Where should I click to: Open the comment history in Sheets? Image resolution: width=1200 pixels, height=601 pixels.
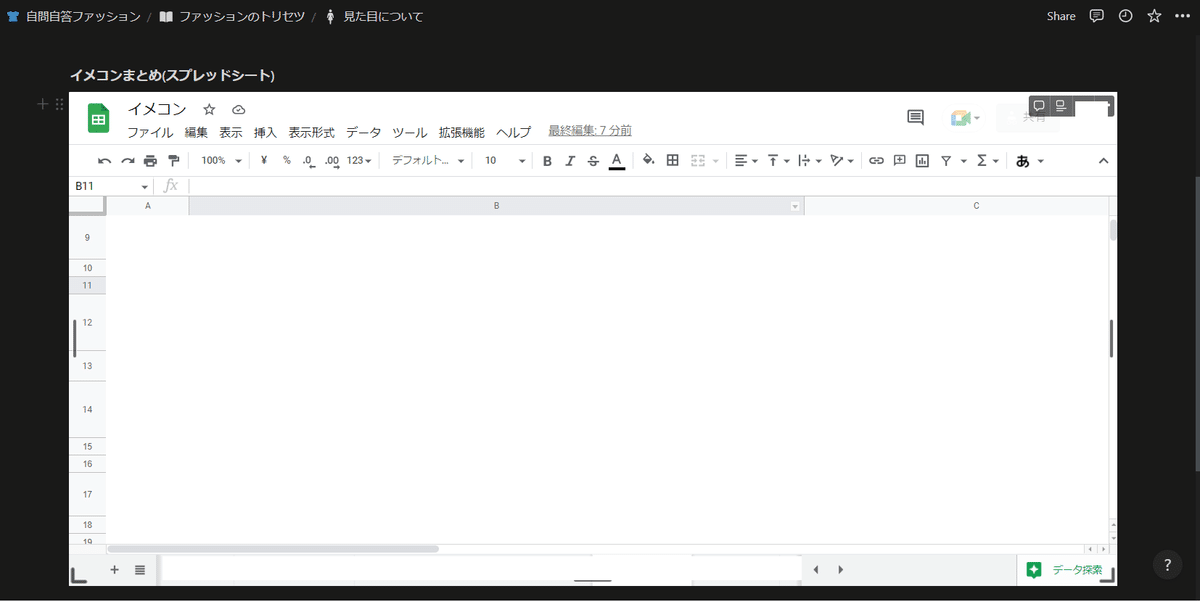pos(915,118)
